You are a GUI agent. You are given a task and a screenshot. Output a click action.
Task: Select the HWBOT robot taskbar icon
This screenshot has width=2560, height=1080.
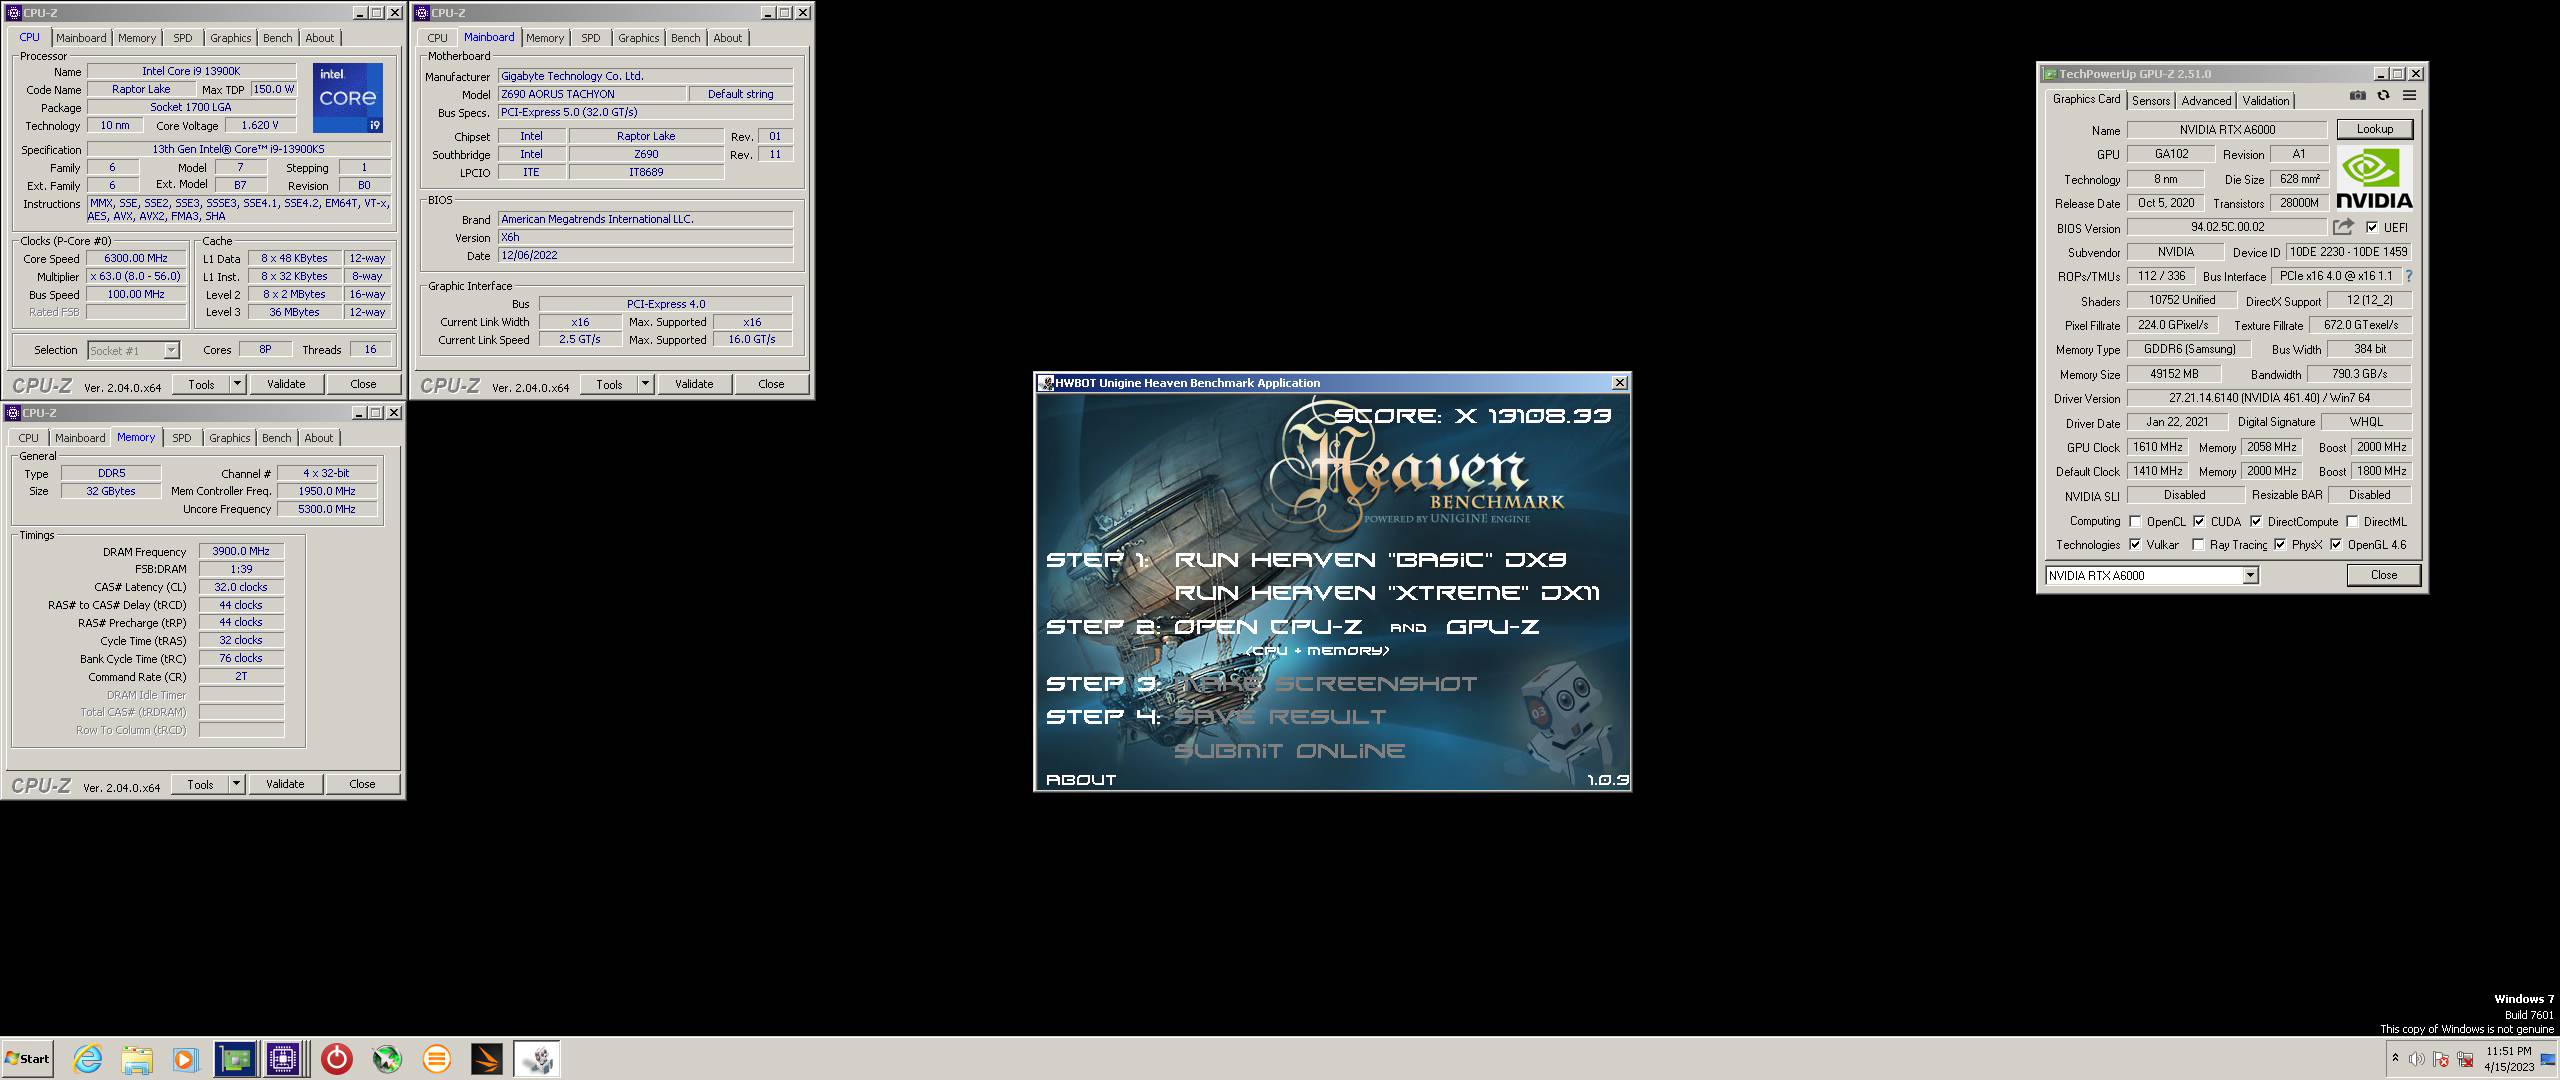pos(537,1059)
